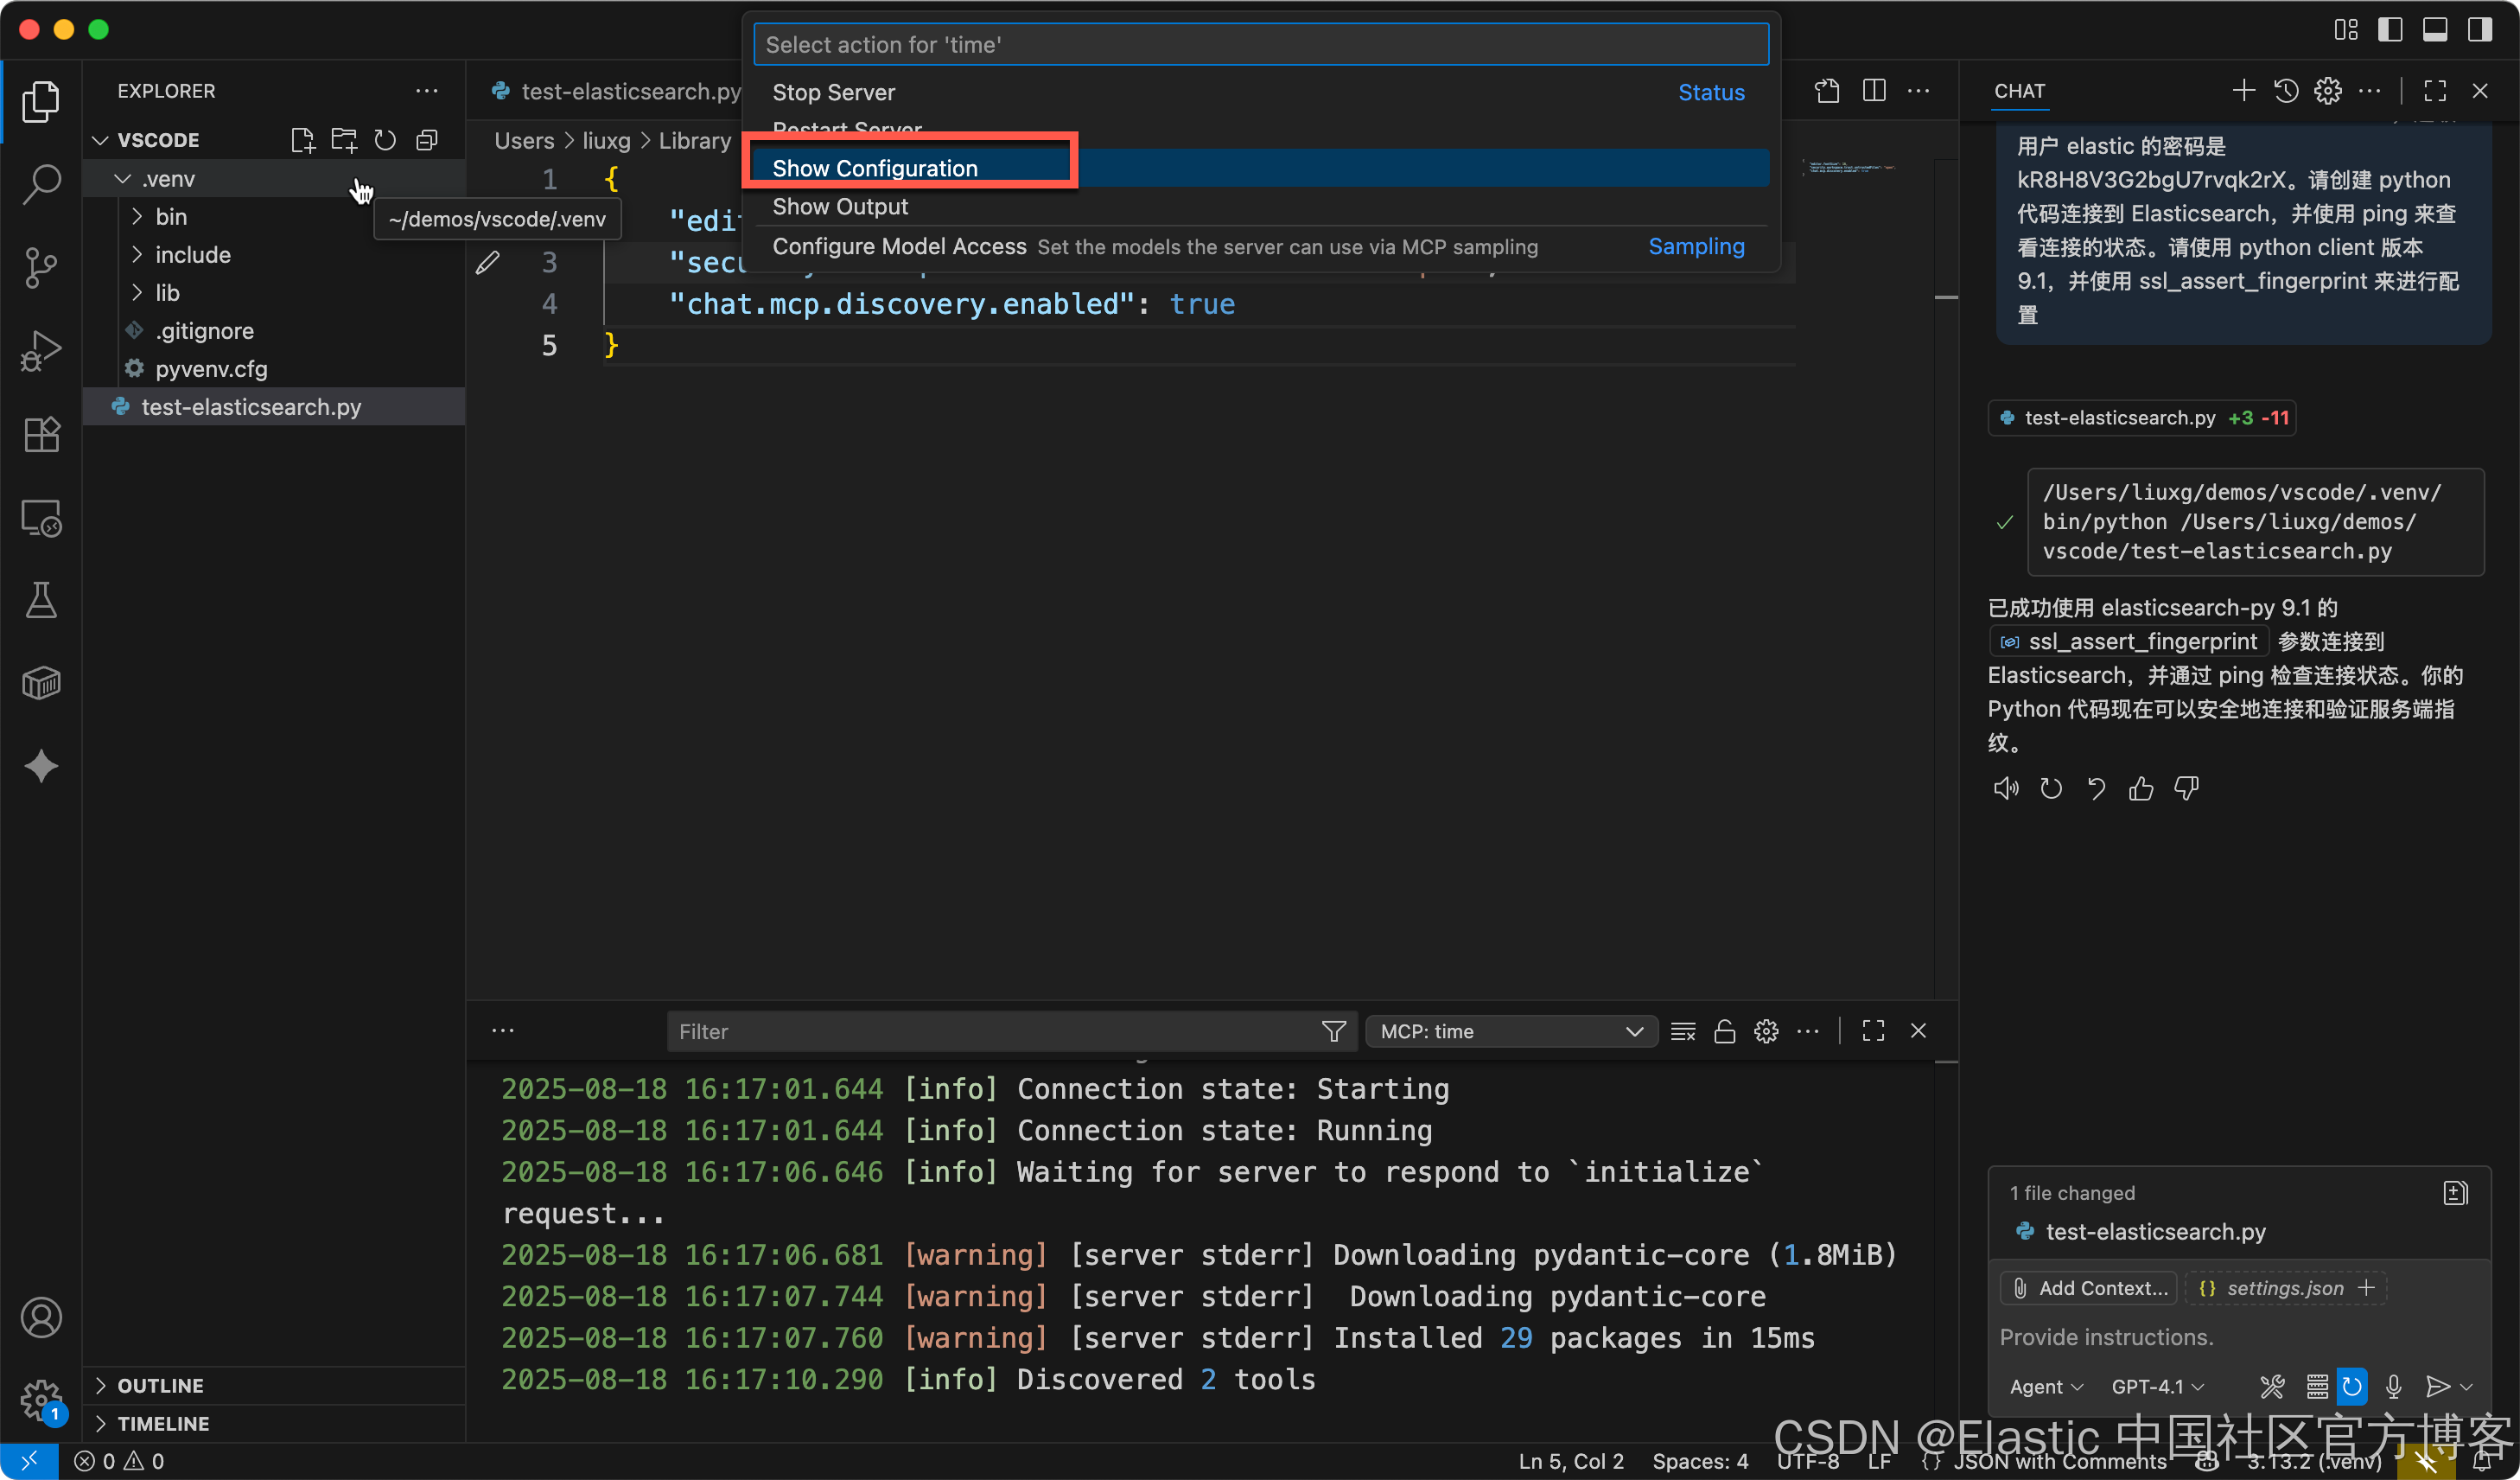This screenshot has width=2520, height=1480.
Task: Toggle bottom panel visibility
Action: (2434, 29)
